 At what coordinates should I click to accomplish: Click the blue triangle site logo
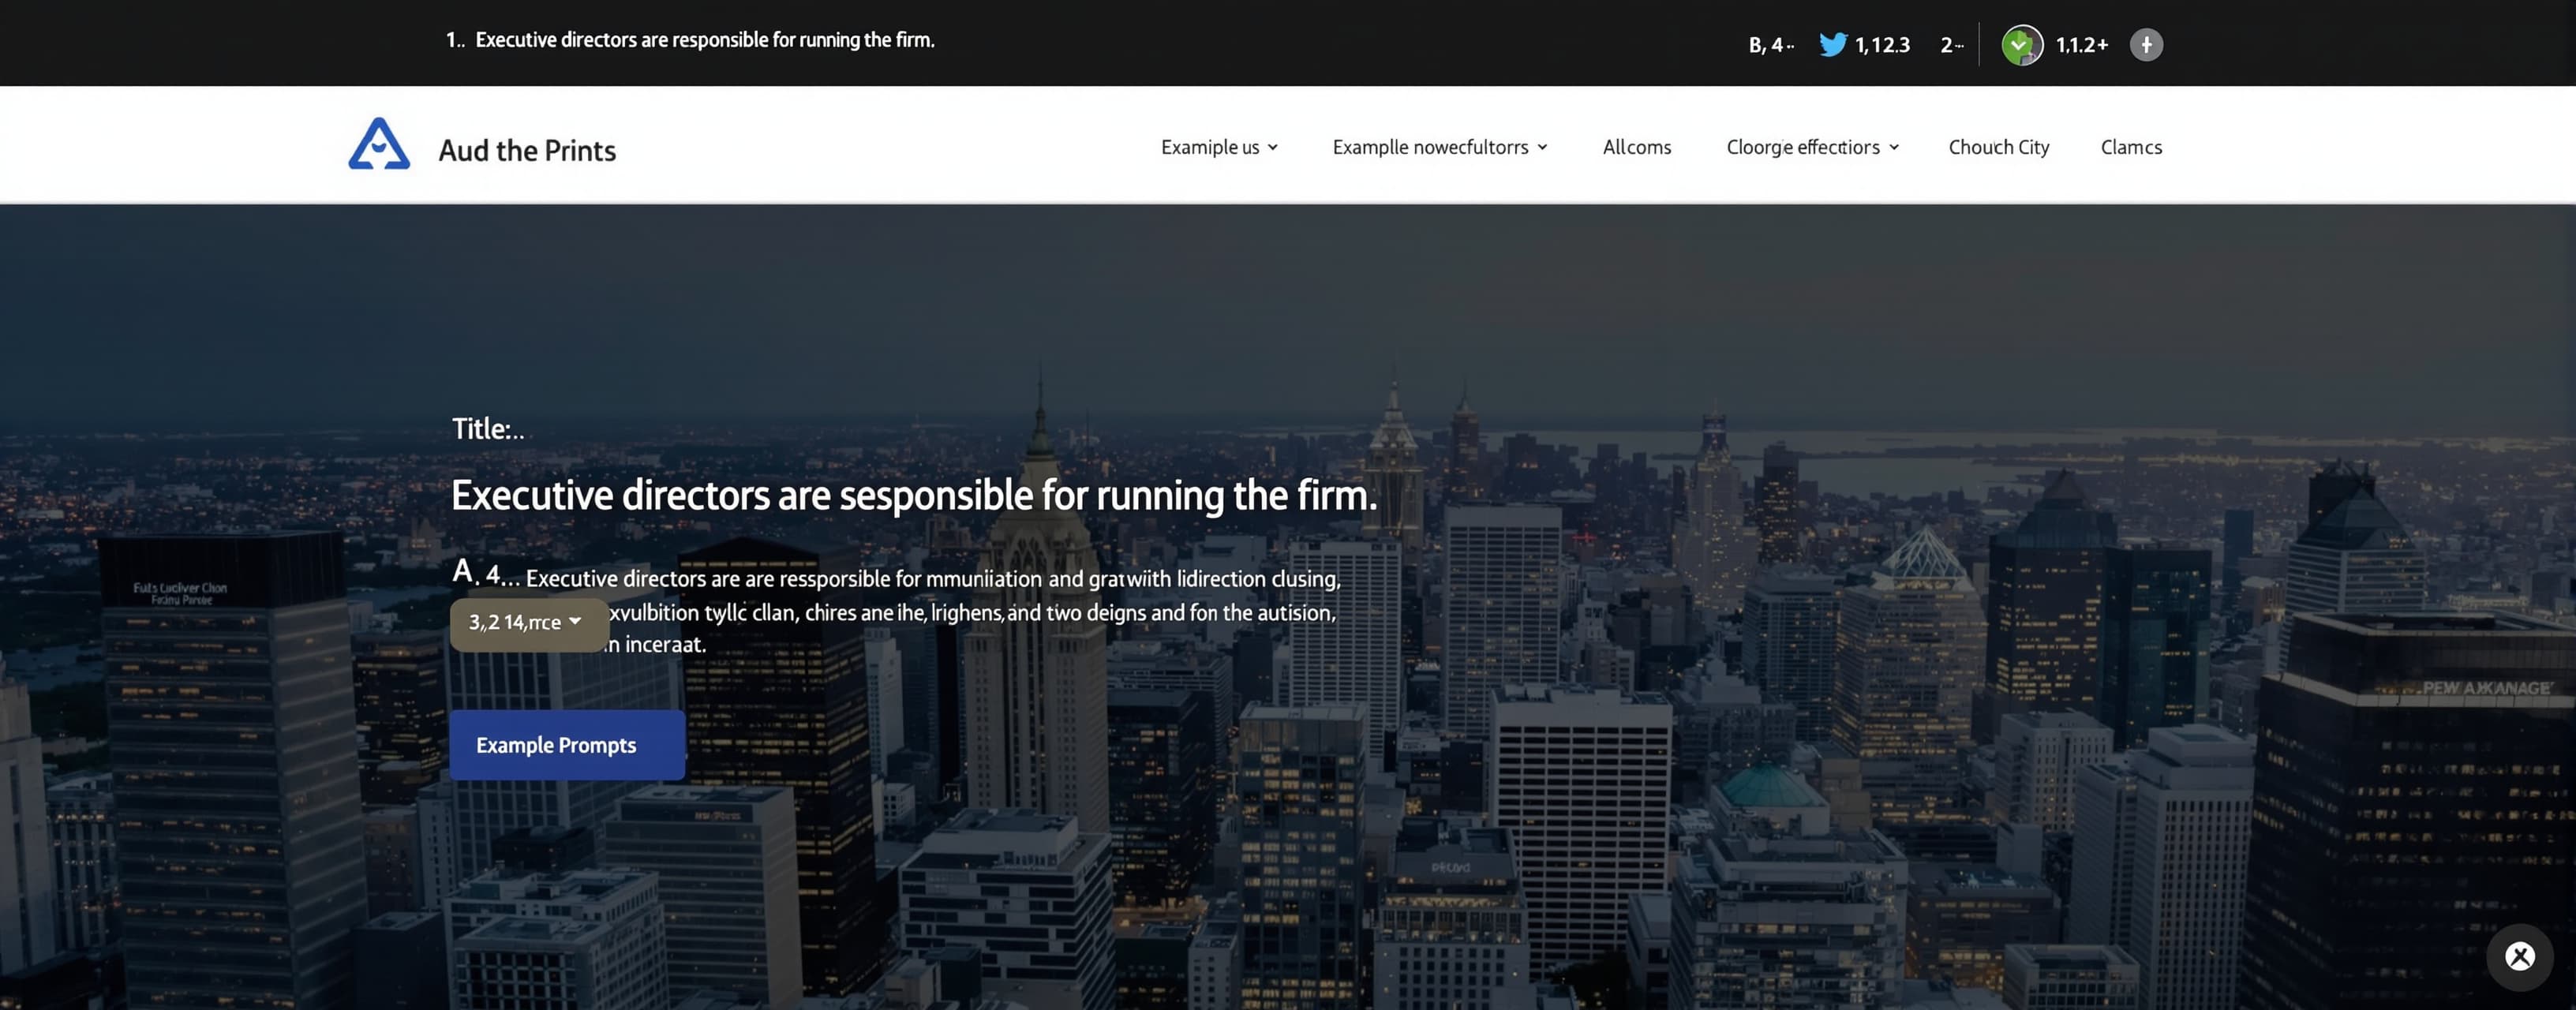click(379, 144)
